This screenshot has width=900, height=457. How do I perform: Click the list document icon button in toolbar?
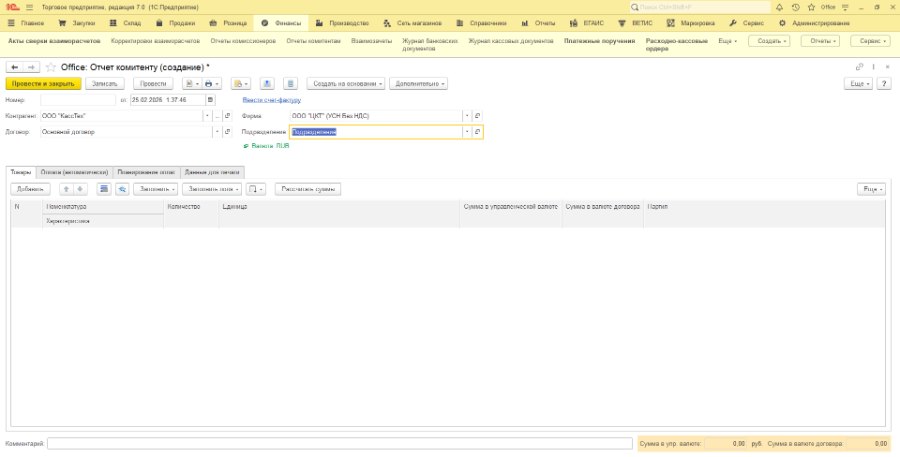point(290,84)
